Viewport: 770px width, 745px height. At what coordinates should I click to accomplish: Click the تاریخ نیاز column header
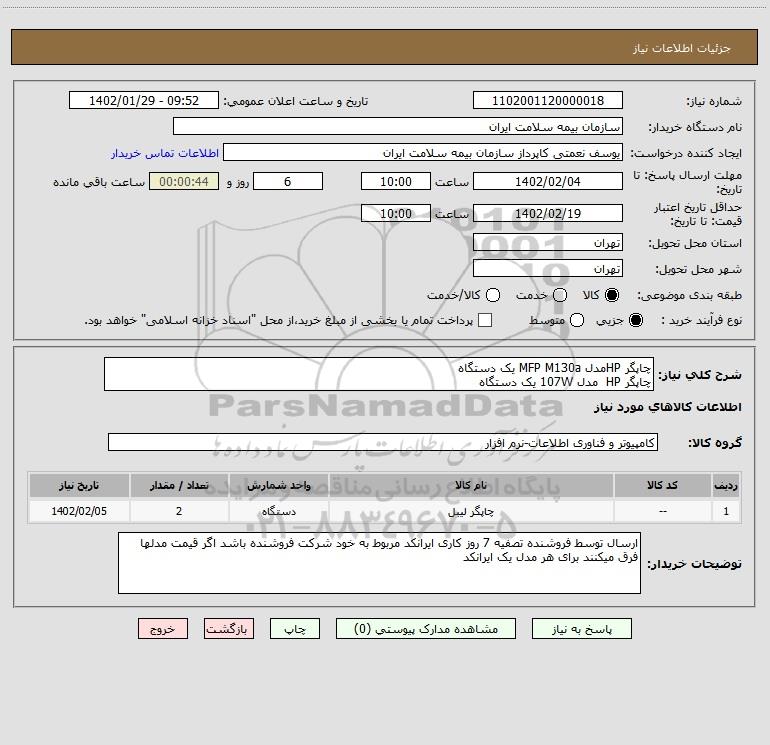(79, 485)
